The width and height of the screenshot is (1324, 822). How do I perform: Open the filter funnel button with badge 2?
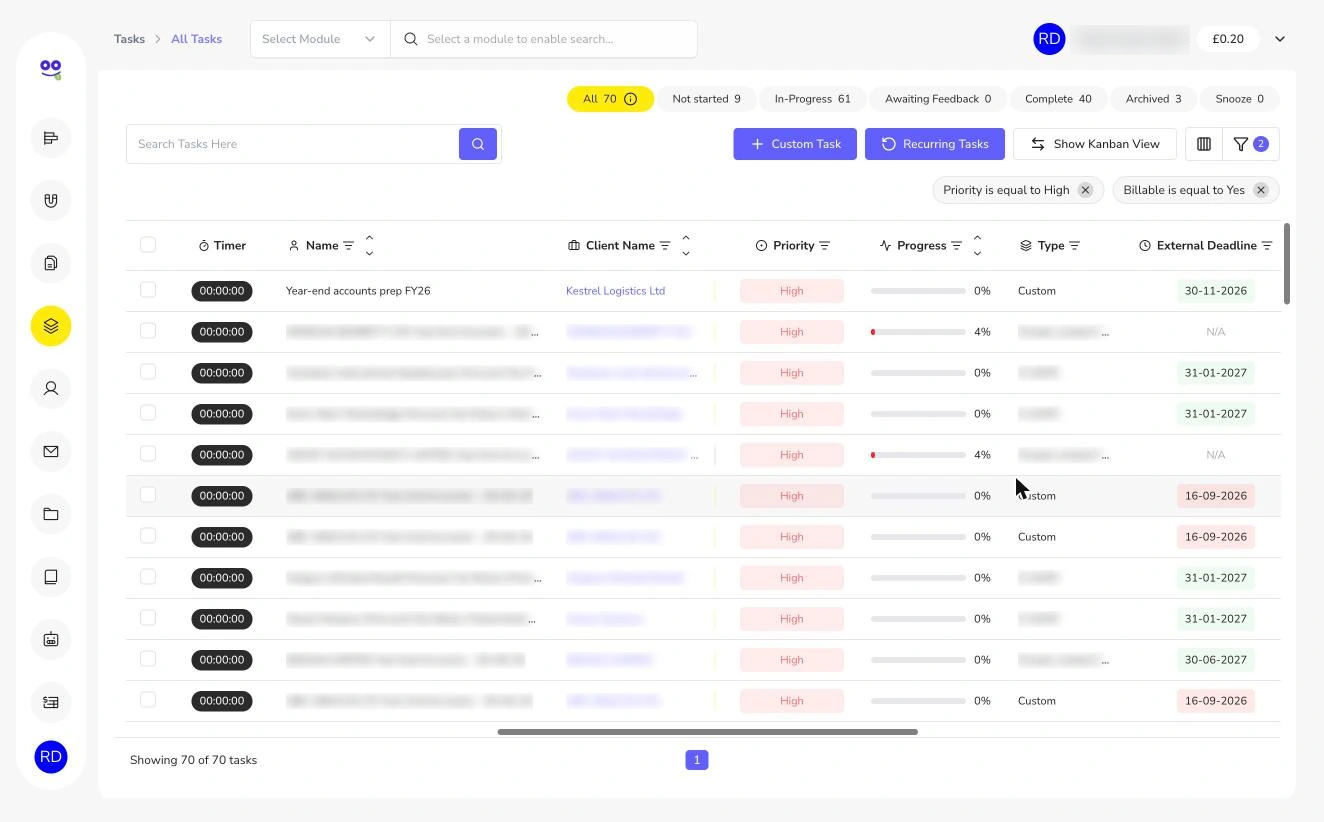coord(1250,144)
